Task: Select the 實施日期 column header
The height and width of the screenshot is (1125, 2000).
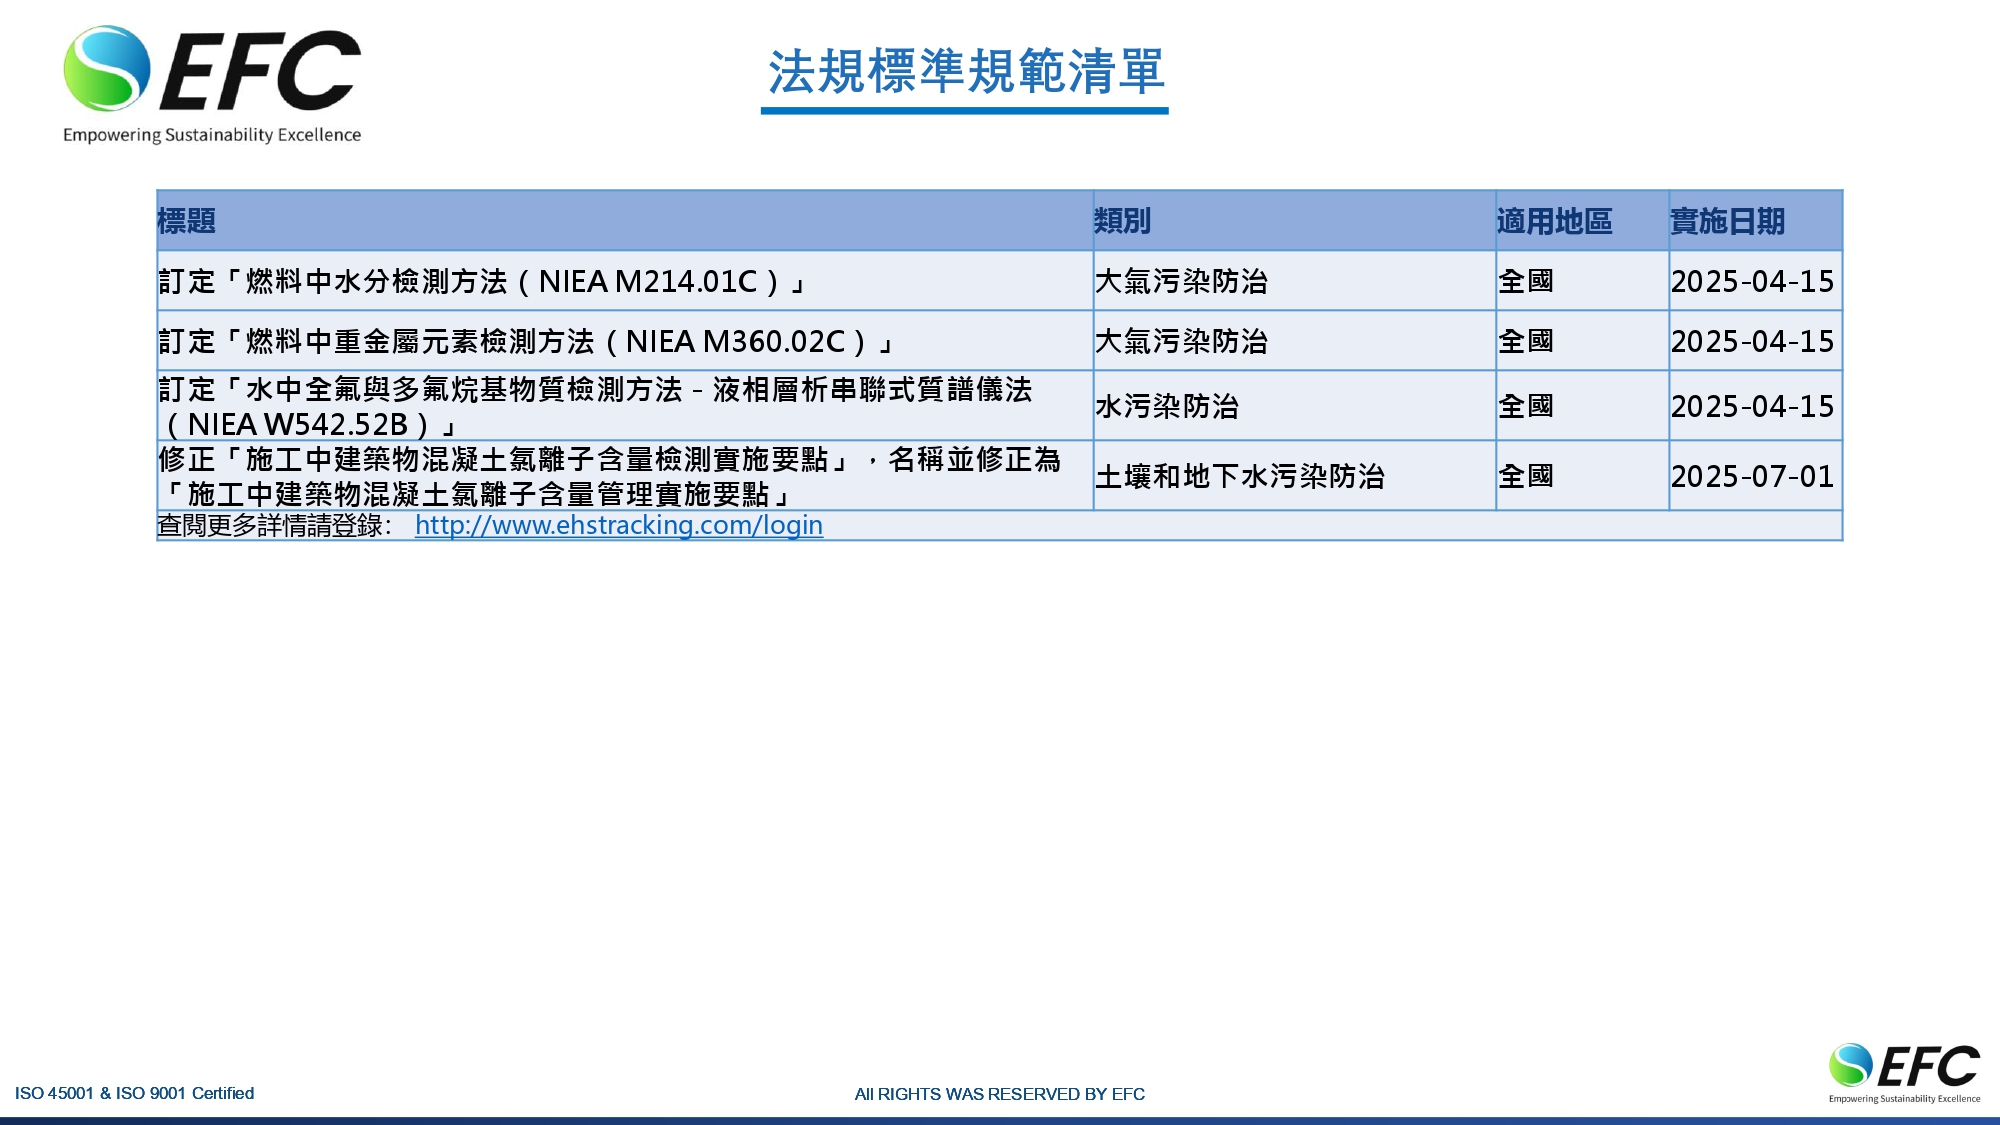Action: 1727,221
